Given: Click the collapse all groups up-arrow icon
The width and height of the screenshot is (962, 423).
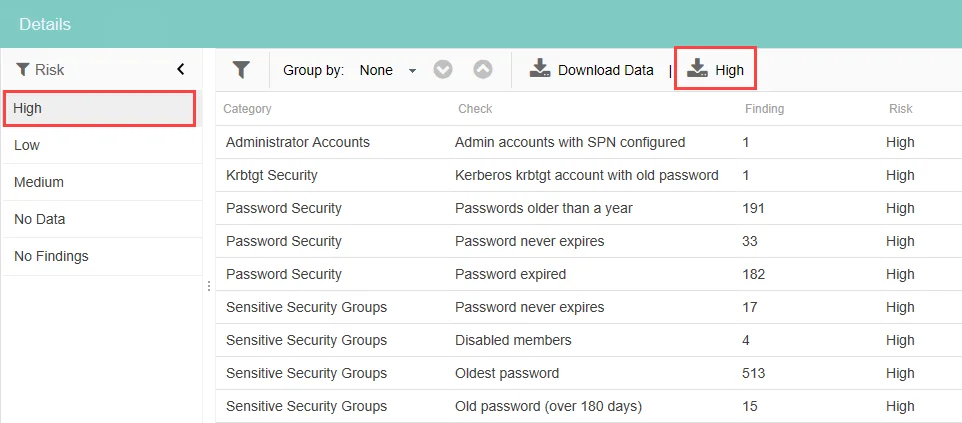Looking at the screenshot, I should (x=483, y=70).
